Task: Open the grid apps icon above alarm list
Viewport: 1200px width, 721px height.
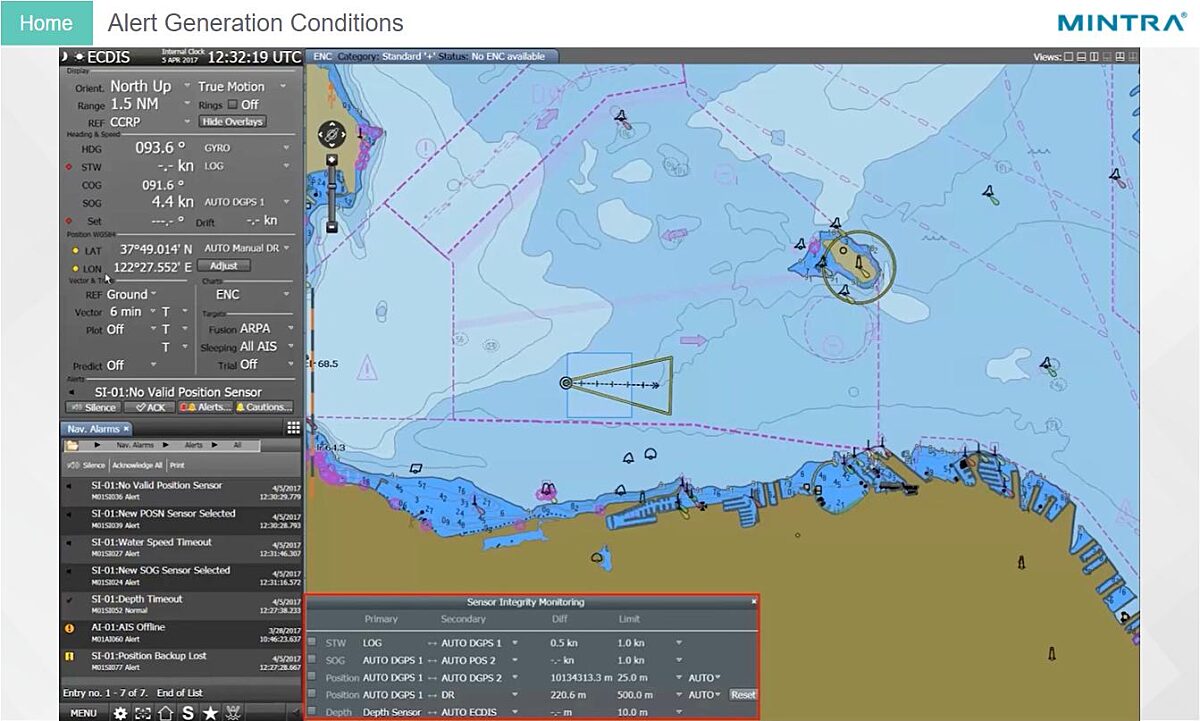Action: tap(293, 428)
